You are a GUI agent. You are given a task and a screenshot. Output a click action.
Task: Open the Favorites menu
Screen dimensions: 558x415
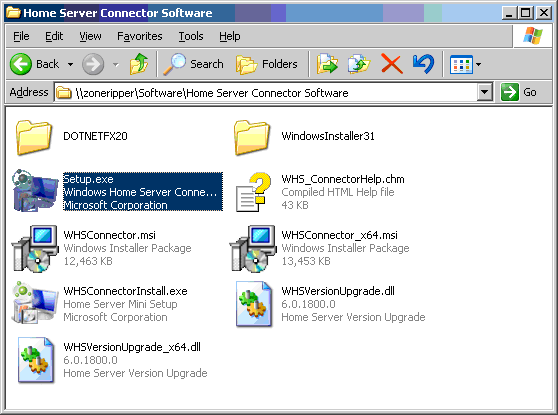[x=140, y=36]
